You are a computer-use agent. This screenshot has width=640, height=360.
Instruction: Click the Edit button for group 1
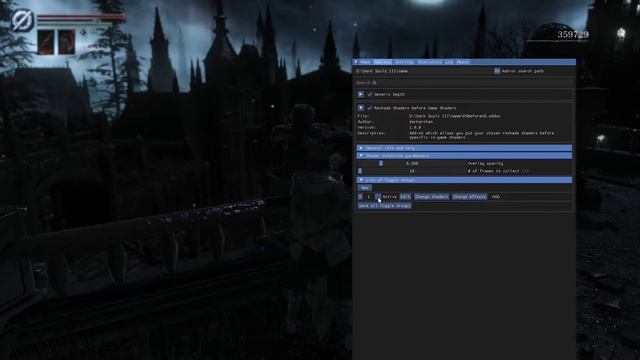coord(405,197)
